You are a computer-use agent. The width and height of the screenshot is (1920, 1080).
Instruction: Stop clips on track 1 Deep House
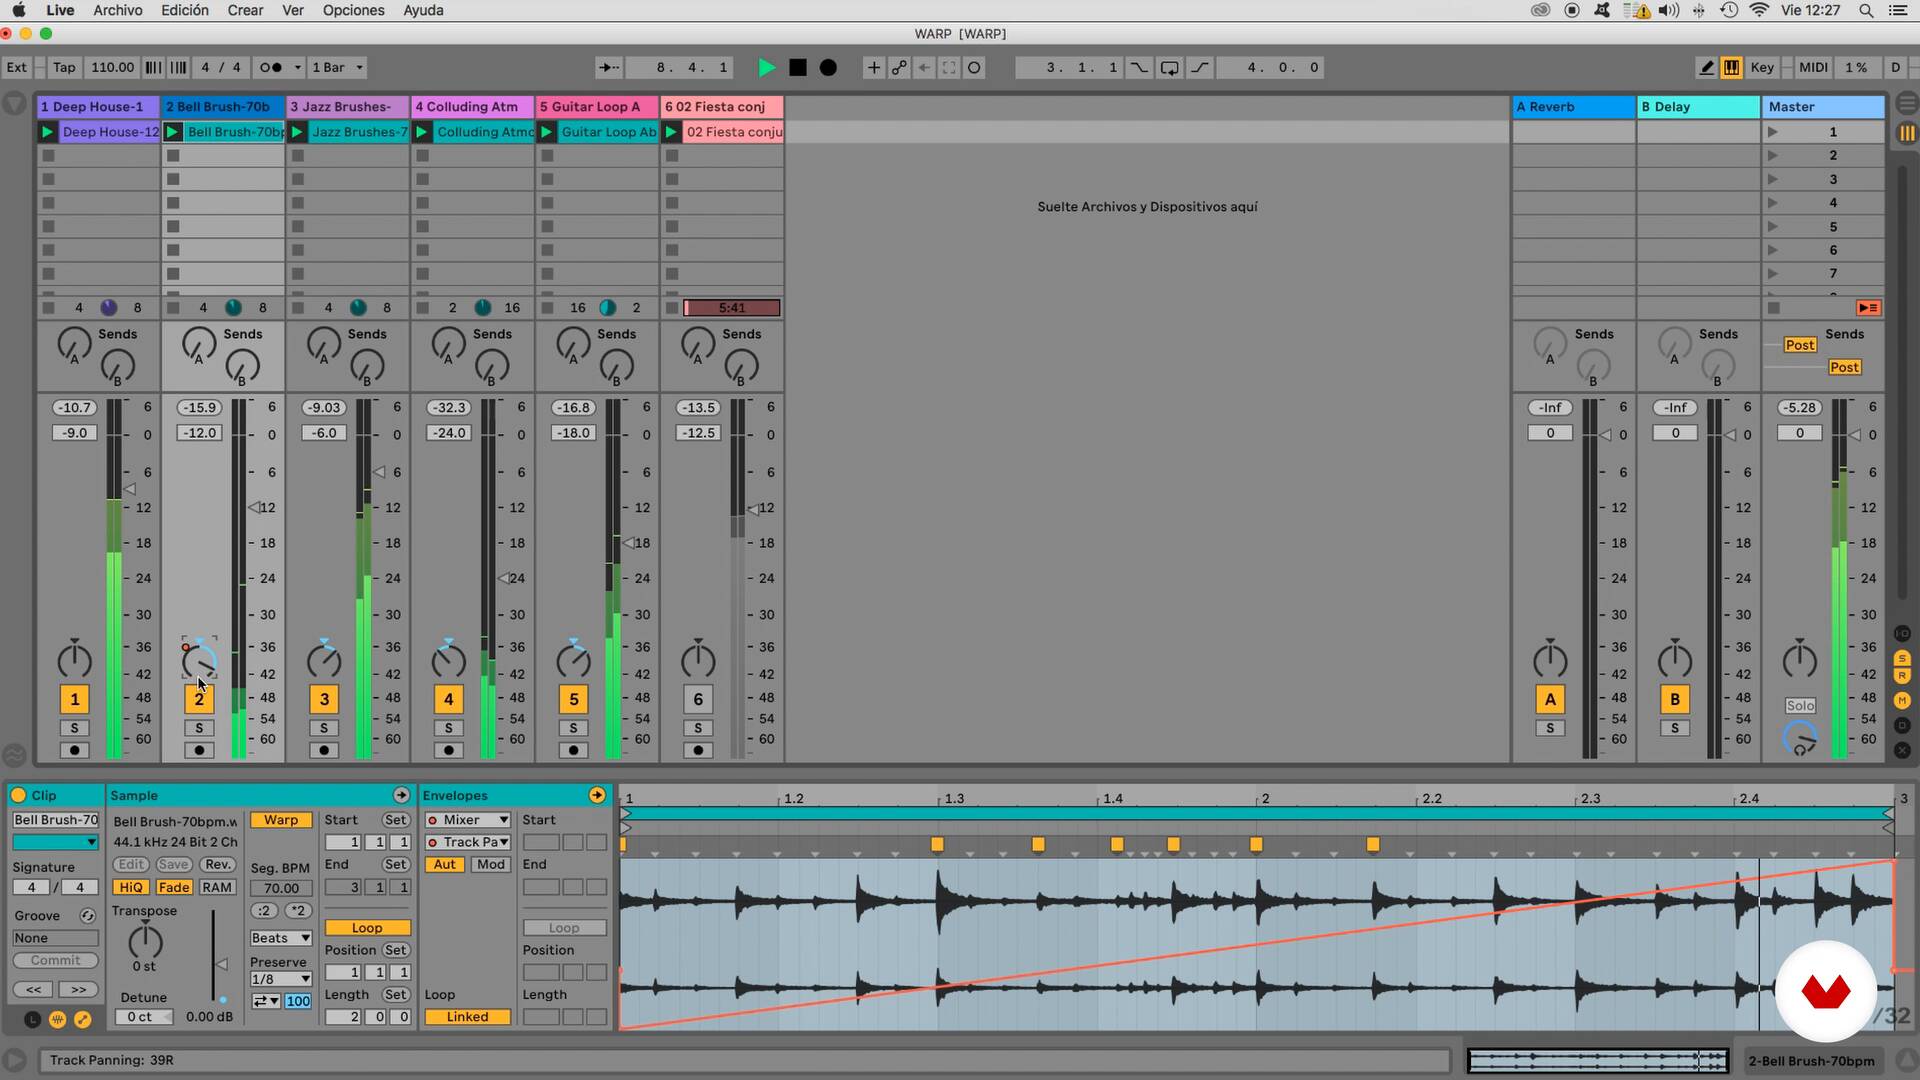47,308
